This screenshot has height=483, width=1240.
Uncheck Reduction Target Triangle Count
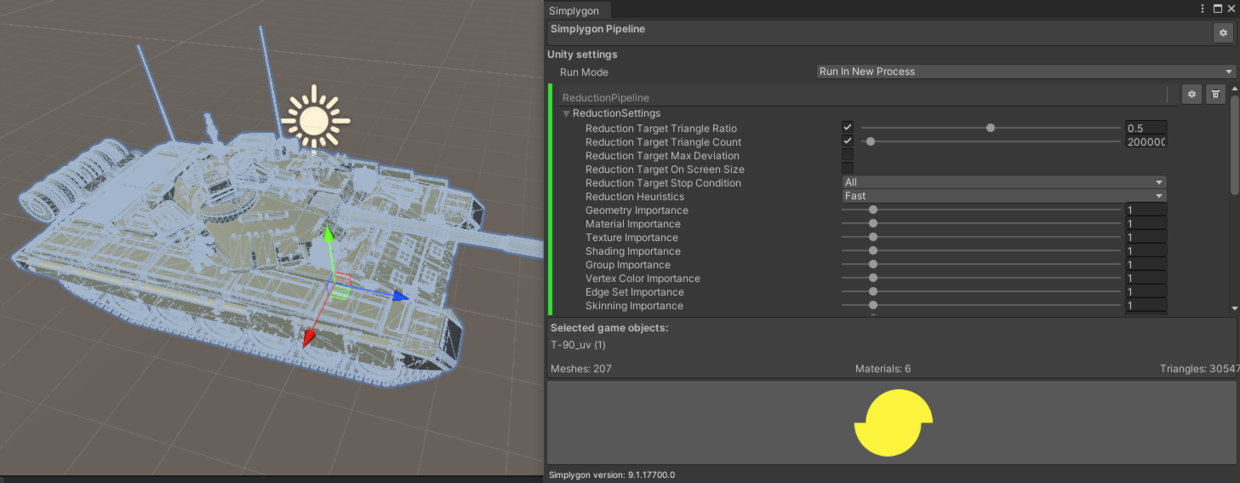click(847, 142)
